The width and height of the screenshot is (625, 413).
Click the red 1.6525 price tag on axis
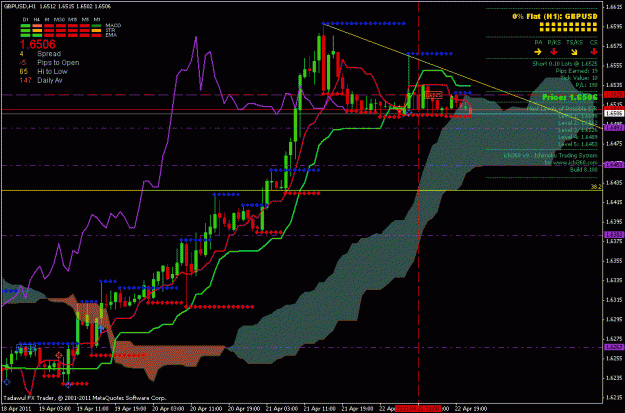[612, 94]
